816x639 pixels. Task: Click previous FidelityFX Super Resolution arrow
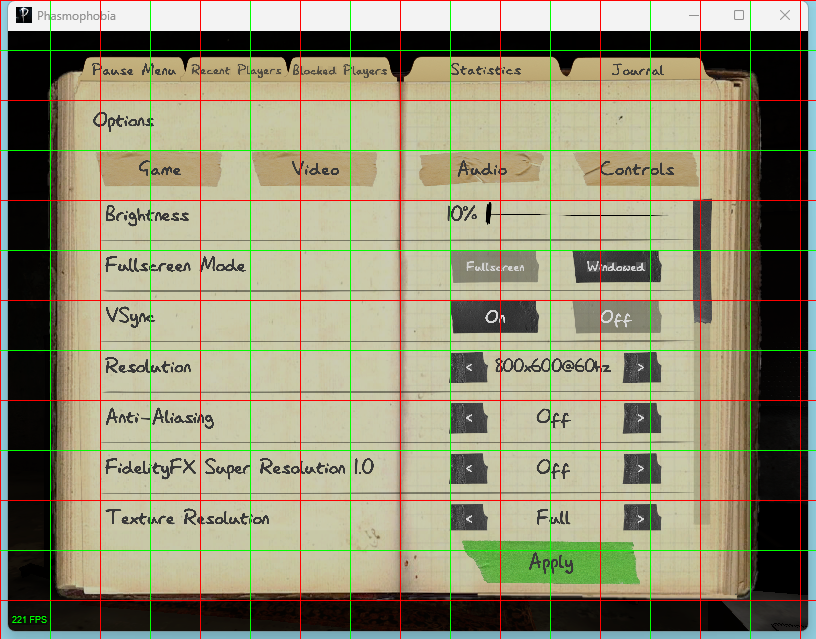pos(469,468)
